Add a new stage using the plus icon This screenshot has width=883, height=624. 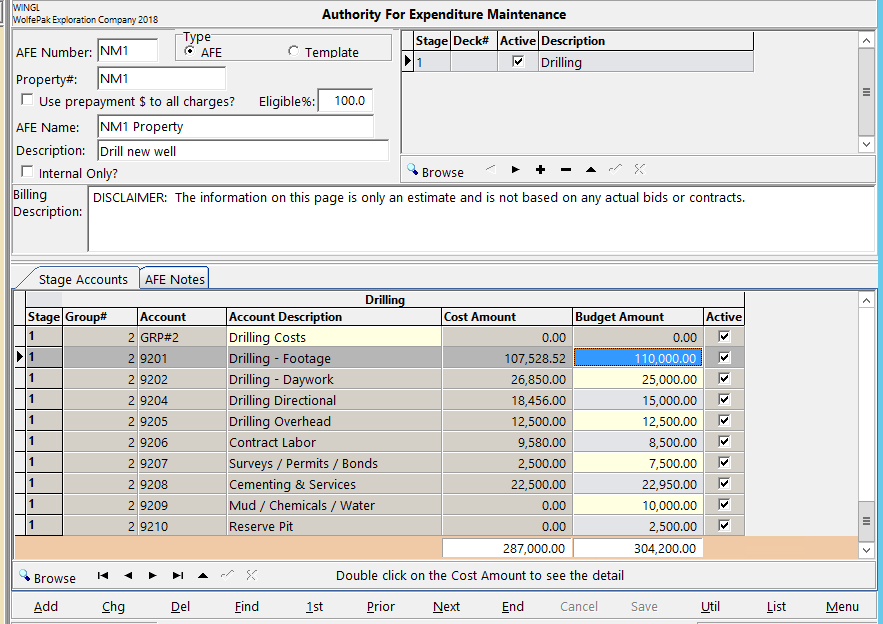click(539, 169)
